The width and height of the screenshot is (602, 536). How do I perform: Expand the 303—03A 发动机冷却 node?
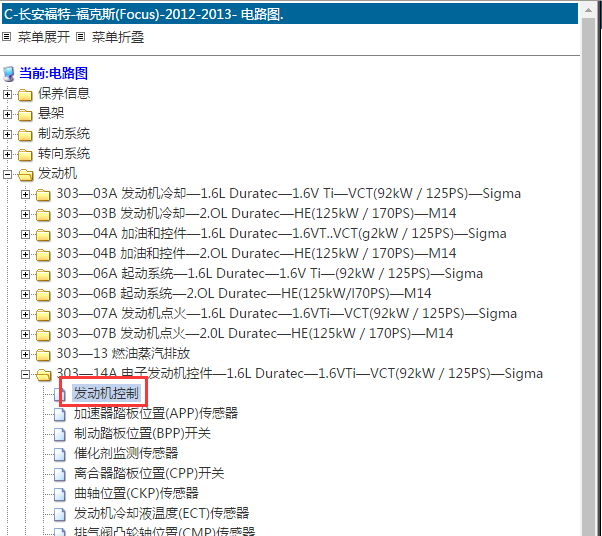click(25, 194)
